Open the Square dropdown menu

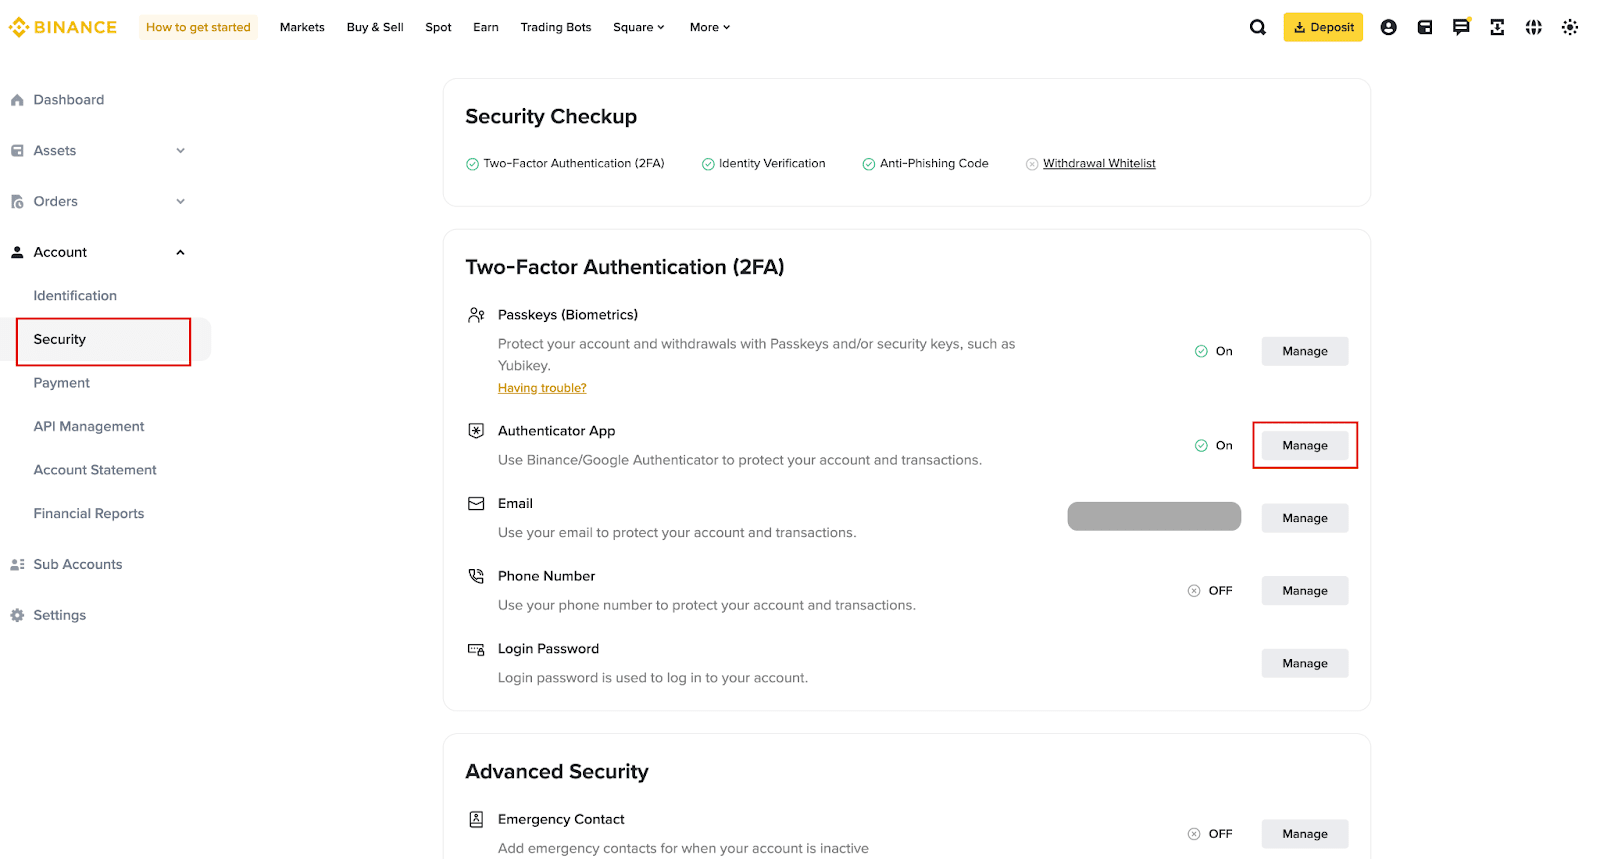click(x=639, y=27)
